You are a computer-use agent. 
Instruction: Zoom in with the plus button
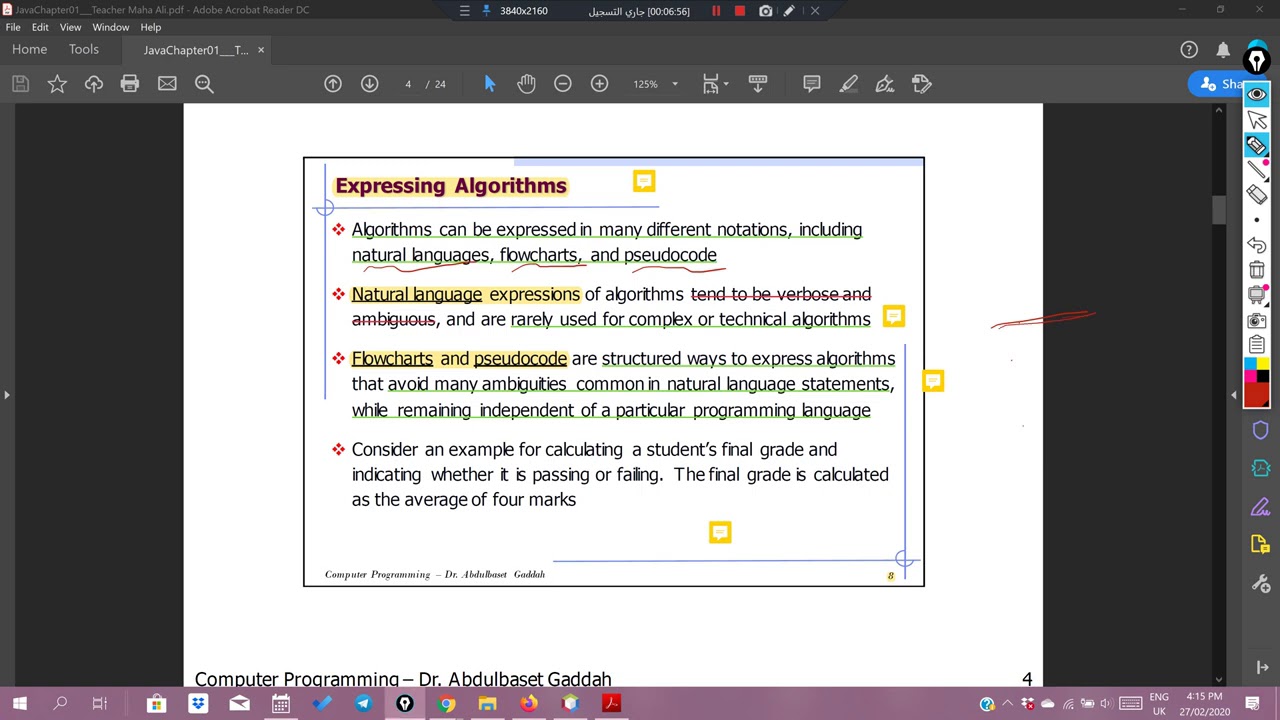coord(599,84)
